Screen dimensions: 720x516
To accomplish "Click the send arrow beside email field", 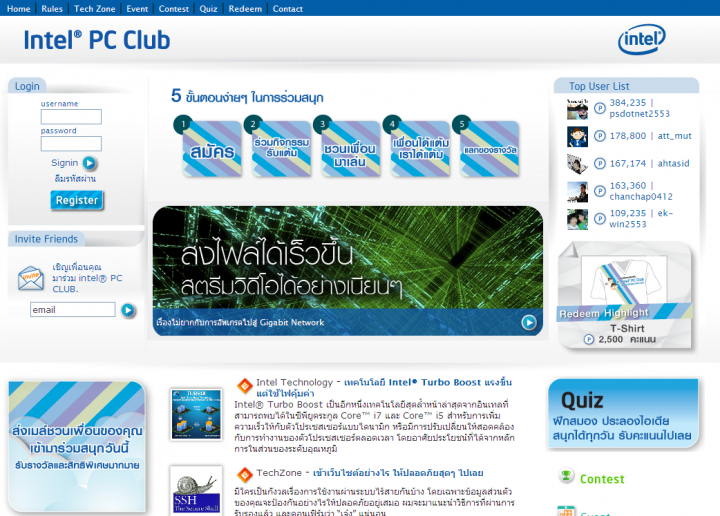I will click(128, 310).
